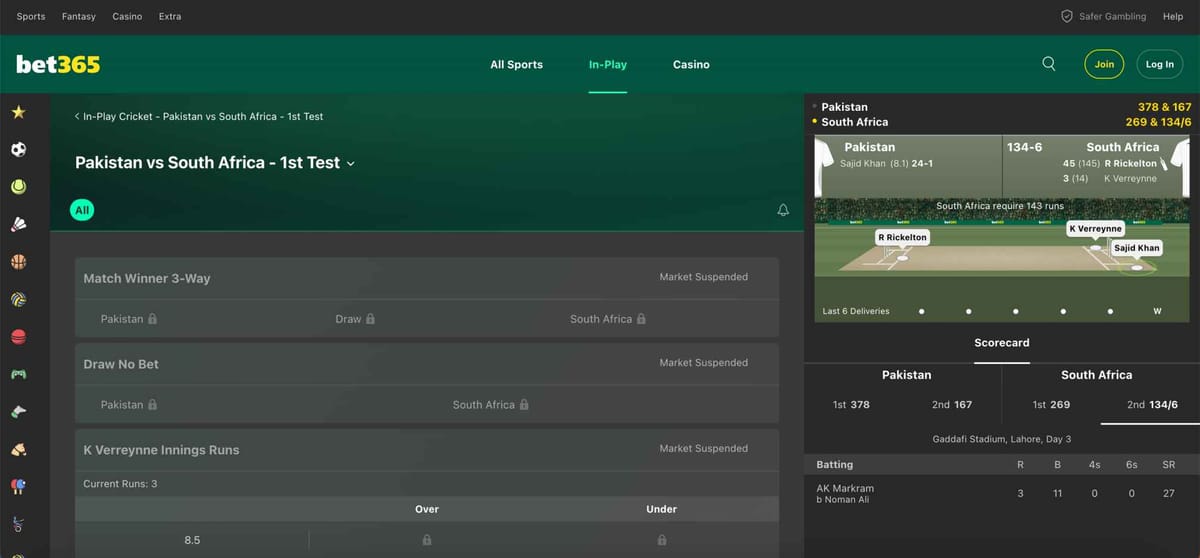Open Sports in the top bar
Screen dimensions: 1200x558
click(31, 16)
